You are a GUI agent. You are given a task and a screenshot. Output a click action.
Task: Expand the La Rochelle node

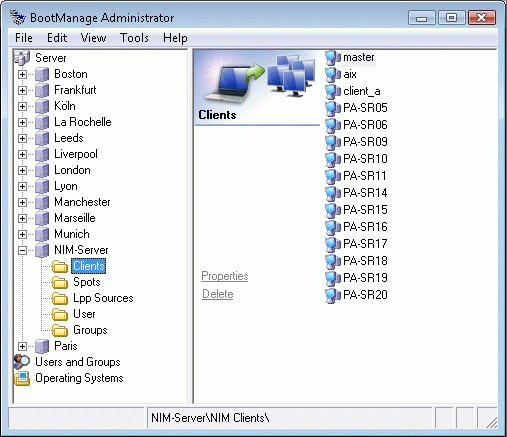[x=22, y=122]
